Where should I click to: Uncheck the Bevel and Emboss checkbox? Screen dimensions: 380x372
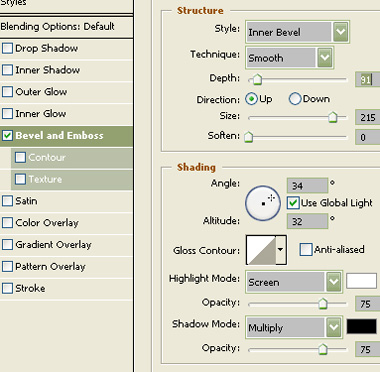click(7, 136)
